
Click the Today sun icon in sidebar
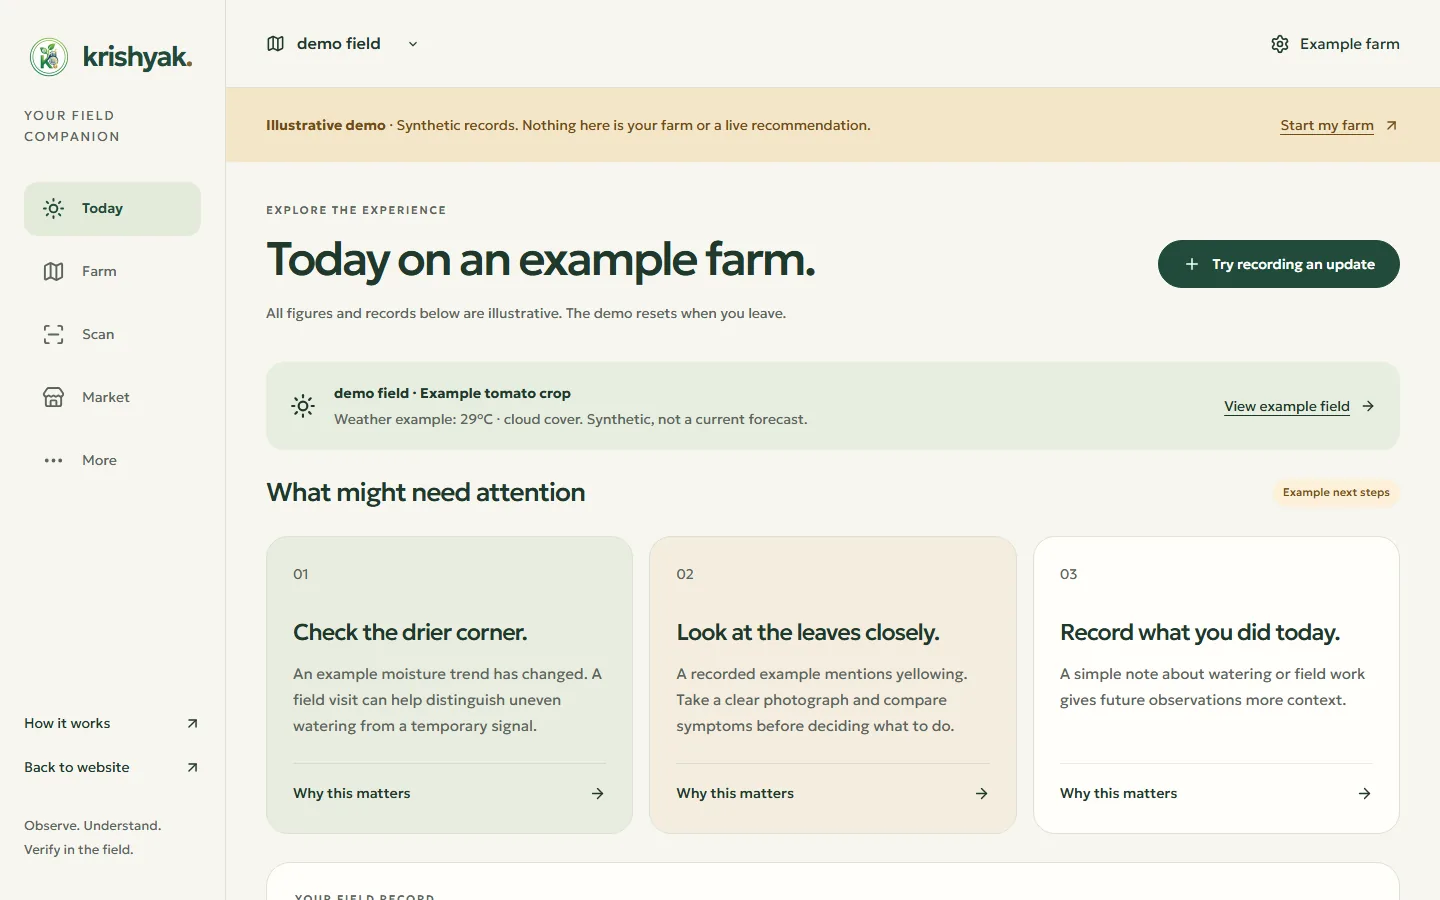click(x=54, y=208)
